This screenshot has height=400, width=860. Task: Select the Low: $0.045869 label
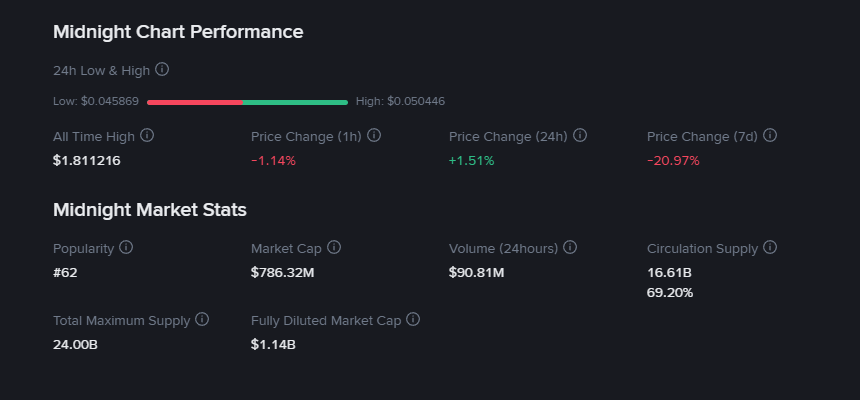click(97, 102)
